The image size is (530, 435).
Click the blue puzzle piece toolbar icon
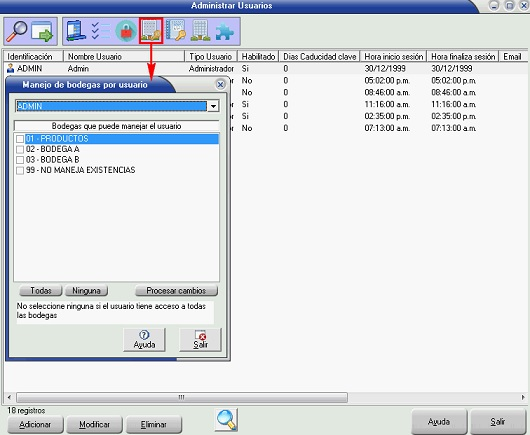tap(224, 32)
